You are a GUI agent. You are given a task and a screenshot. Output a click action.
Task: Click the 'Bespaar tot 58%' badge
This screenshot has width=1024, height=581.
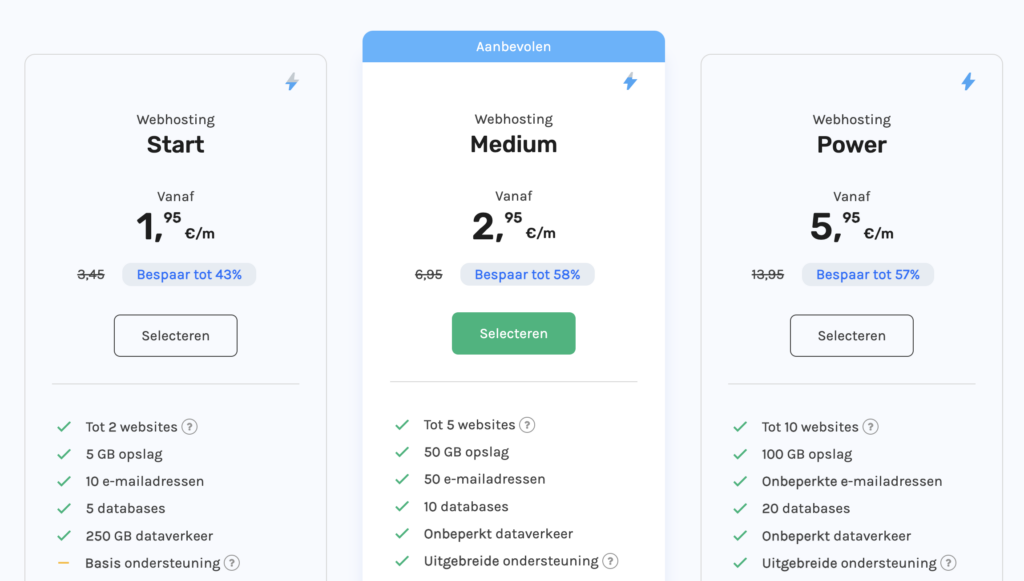(527, 275)
